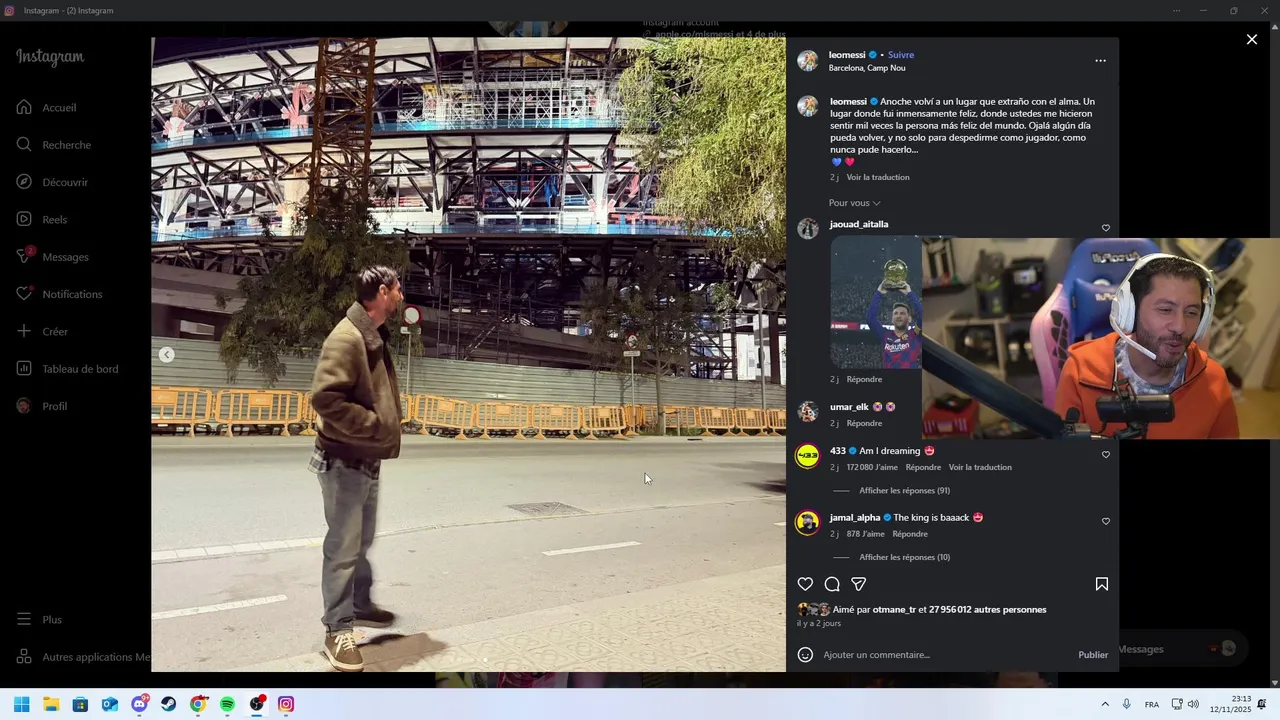Open the umar_elk username link
Image resolution: width=1280 pixels, height=720 pixels.
click(849, 407)
